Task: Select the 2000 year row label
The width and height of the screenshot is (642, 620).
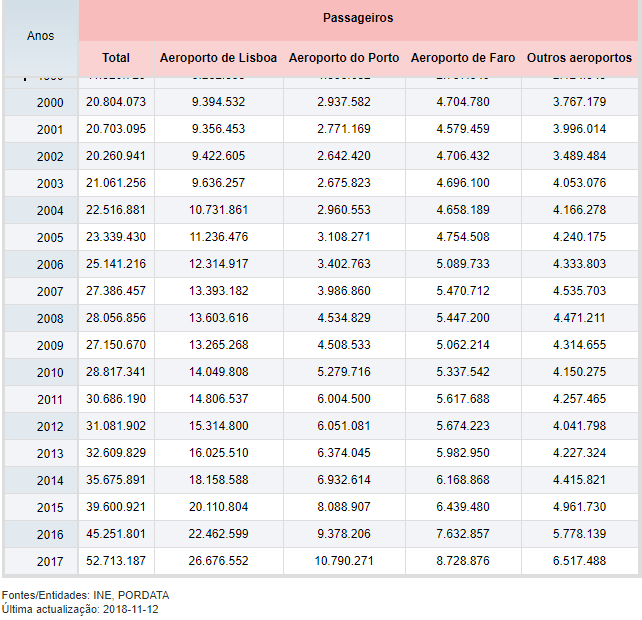Action: 49,103
